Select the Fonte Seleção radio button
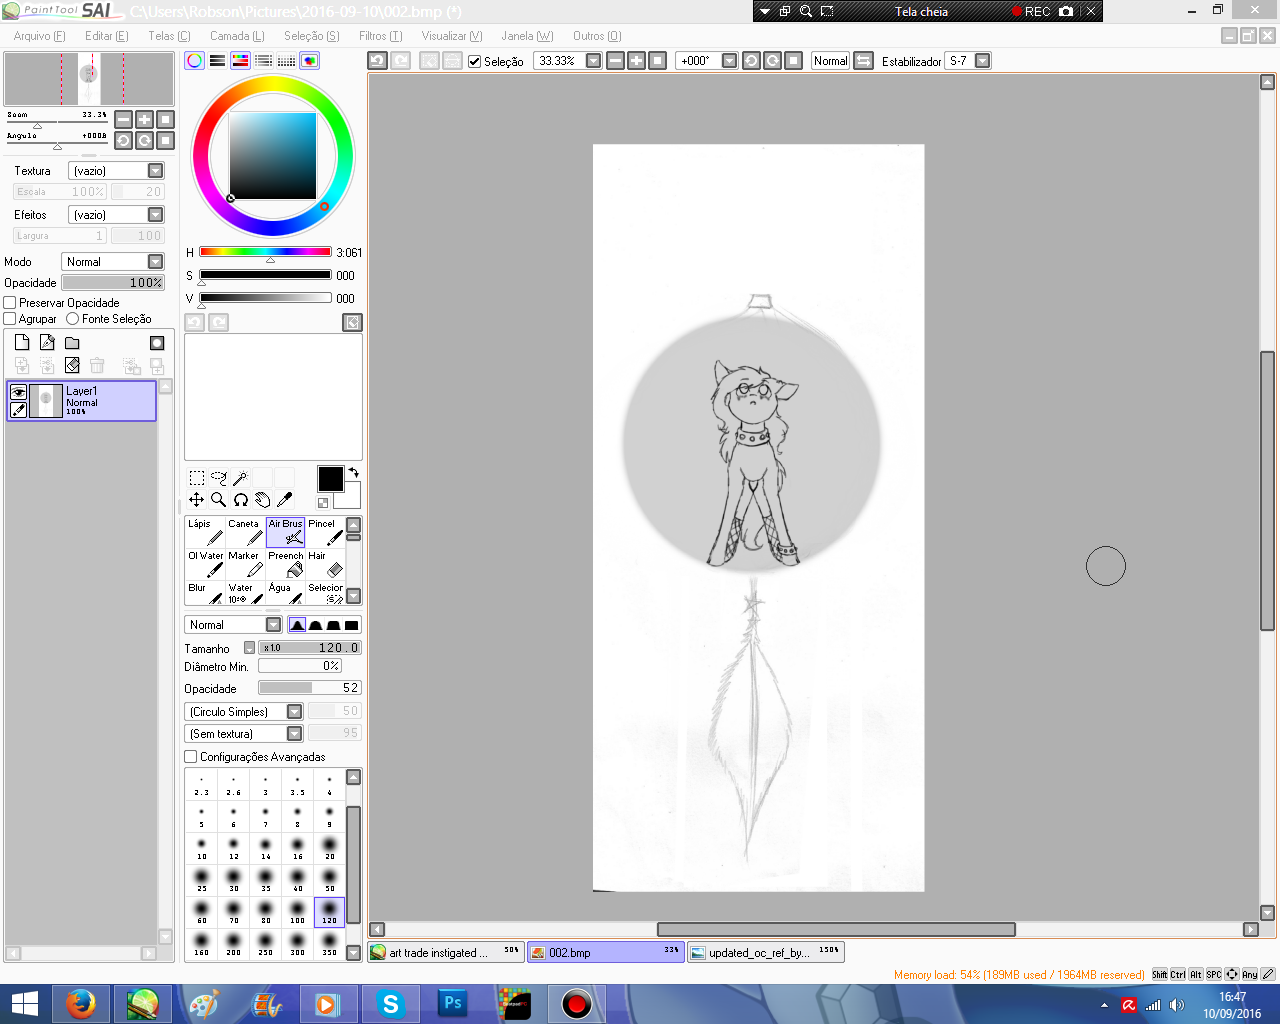1280x1024 pixels. (73, 319)
